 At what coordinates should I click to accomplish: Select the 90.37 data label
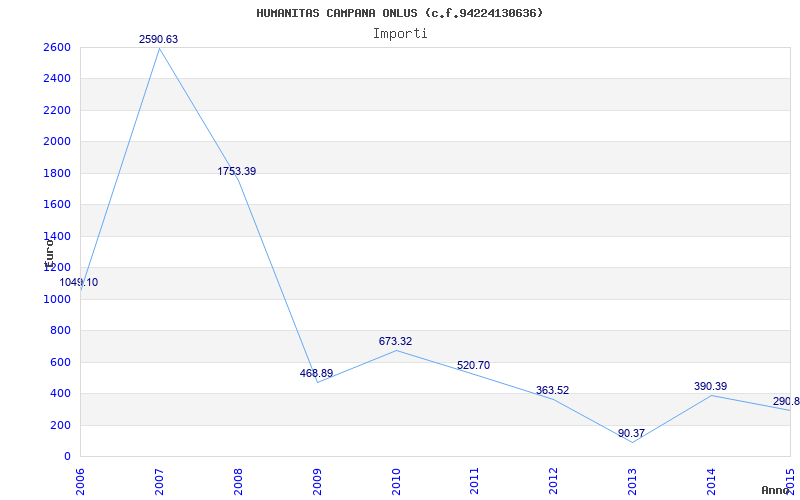632,433
